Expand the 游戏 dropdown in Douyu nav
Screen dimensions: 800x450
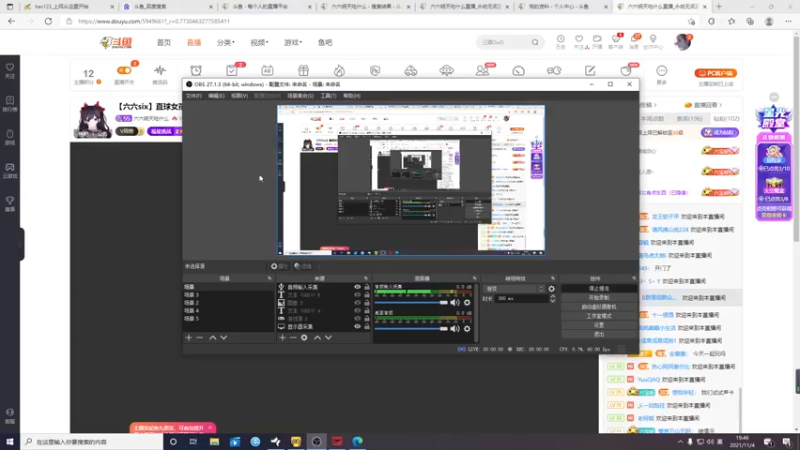tap(293, 42)
